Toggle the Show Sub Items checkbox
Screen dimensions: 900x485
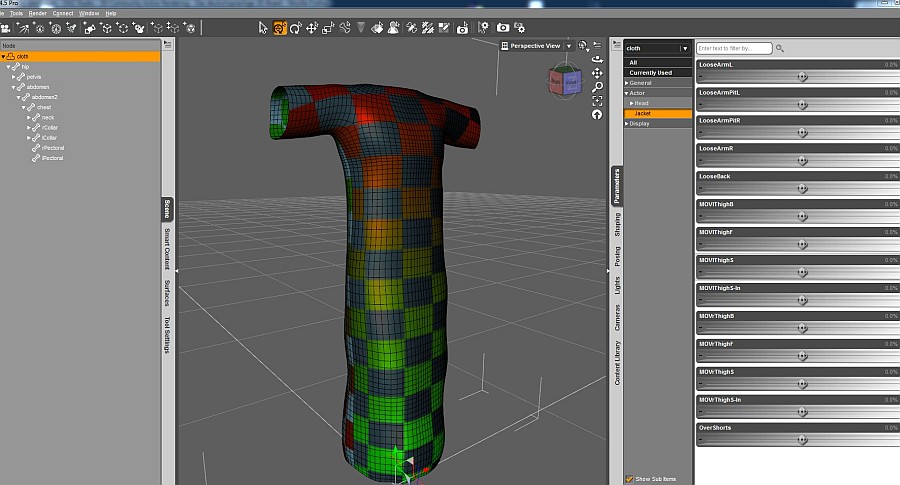[x=629, y=479]
